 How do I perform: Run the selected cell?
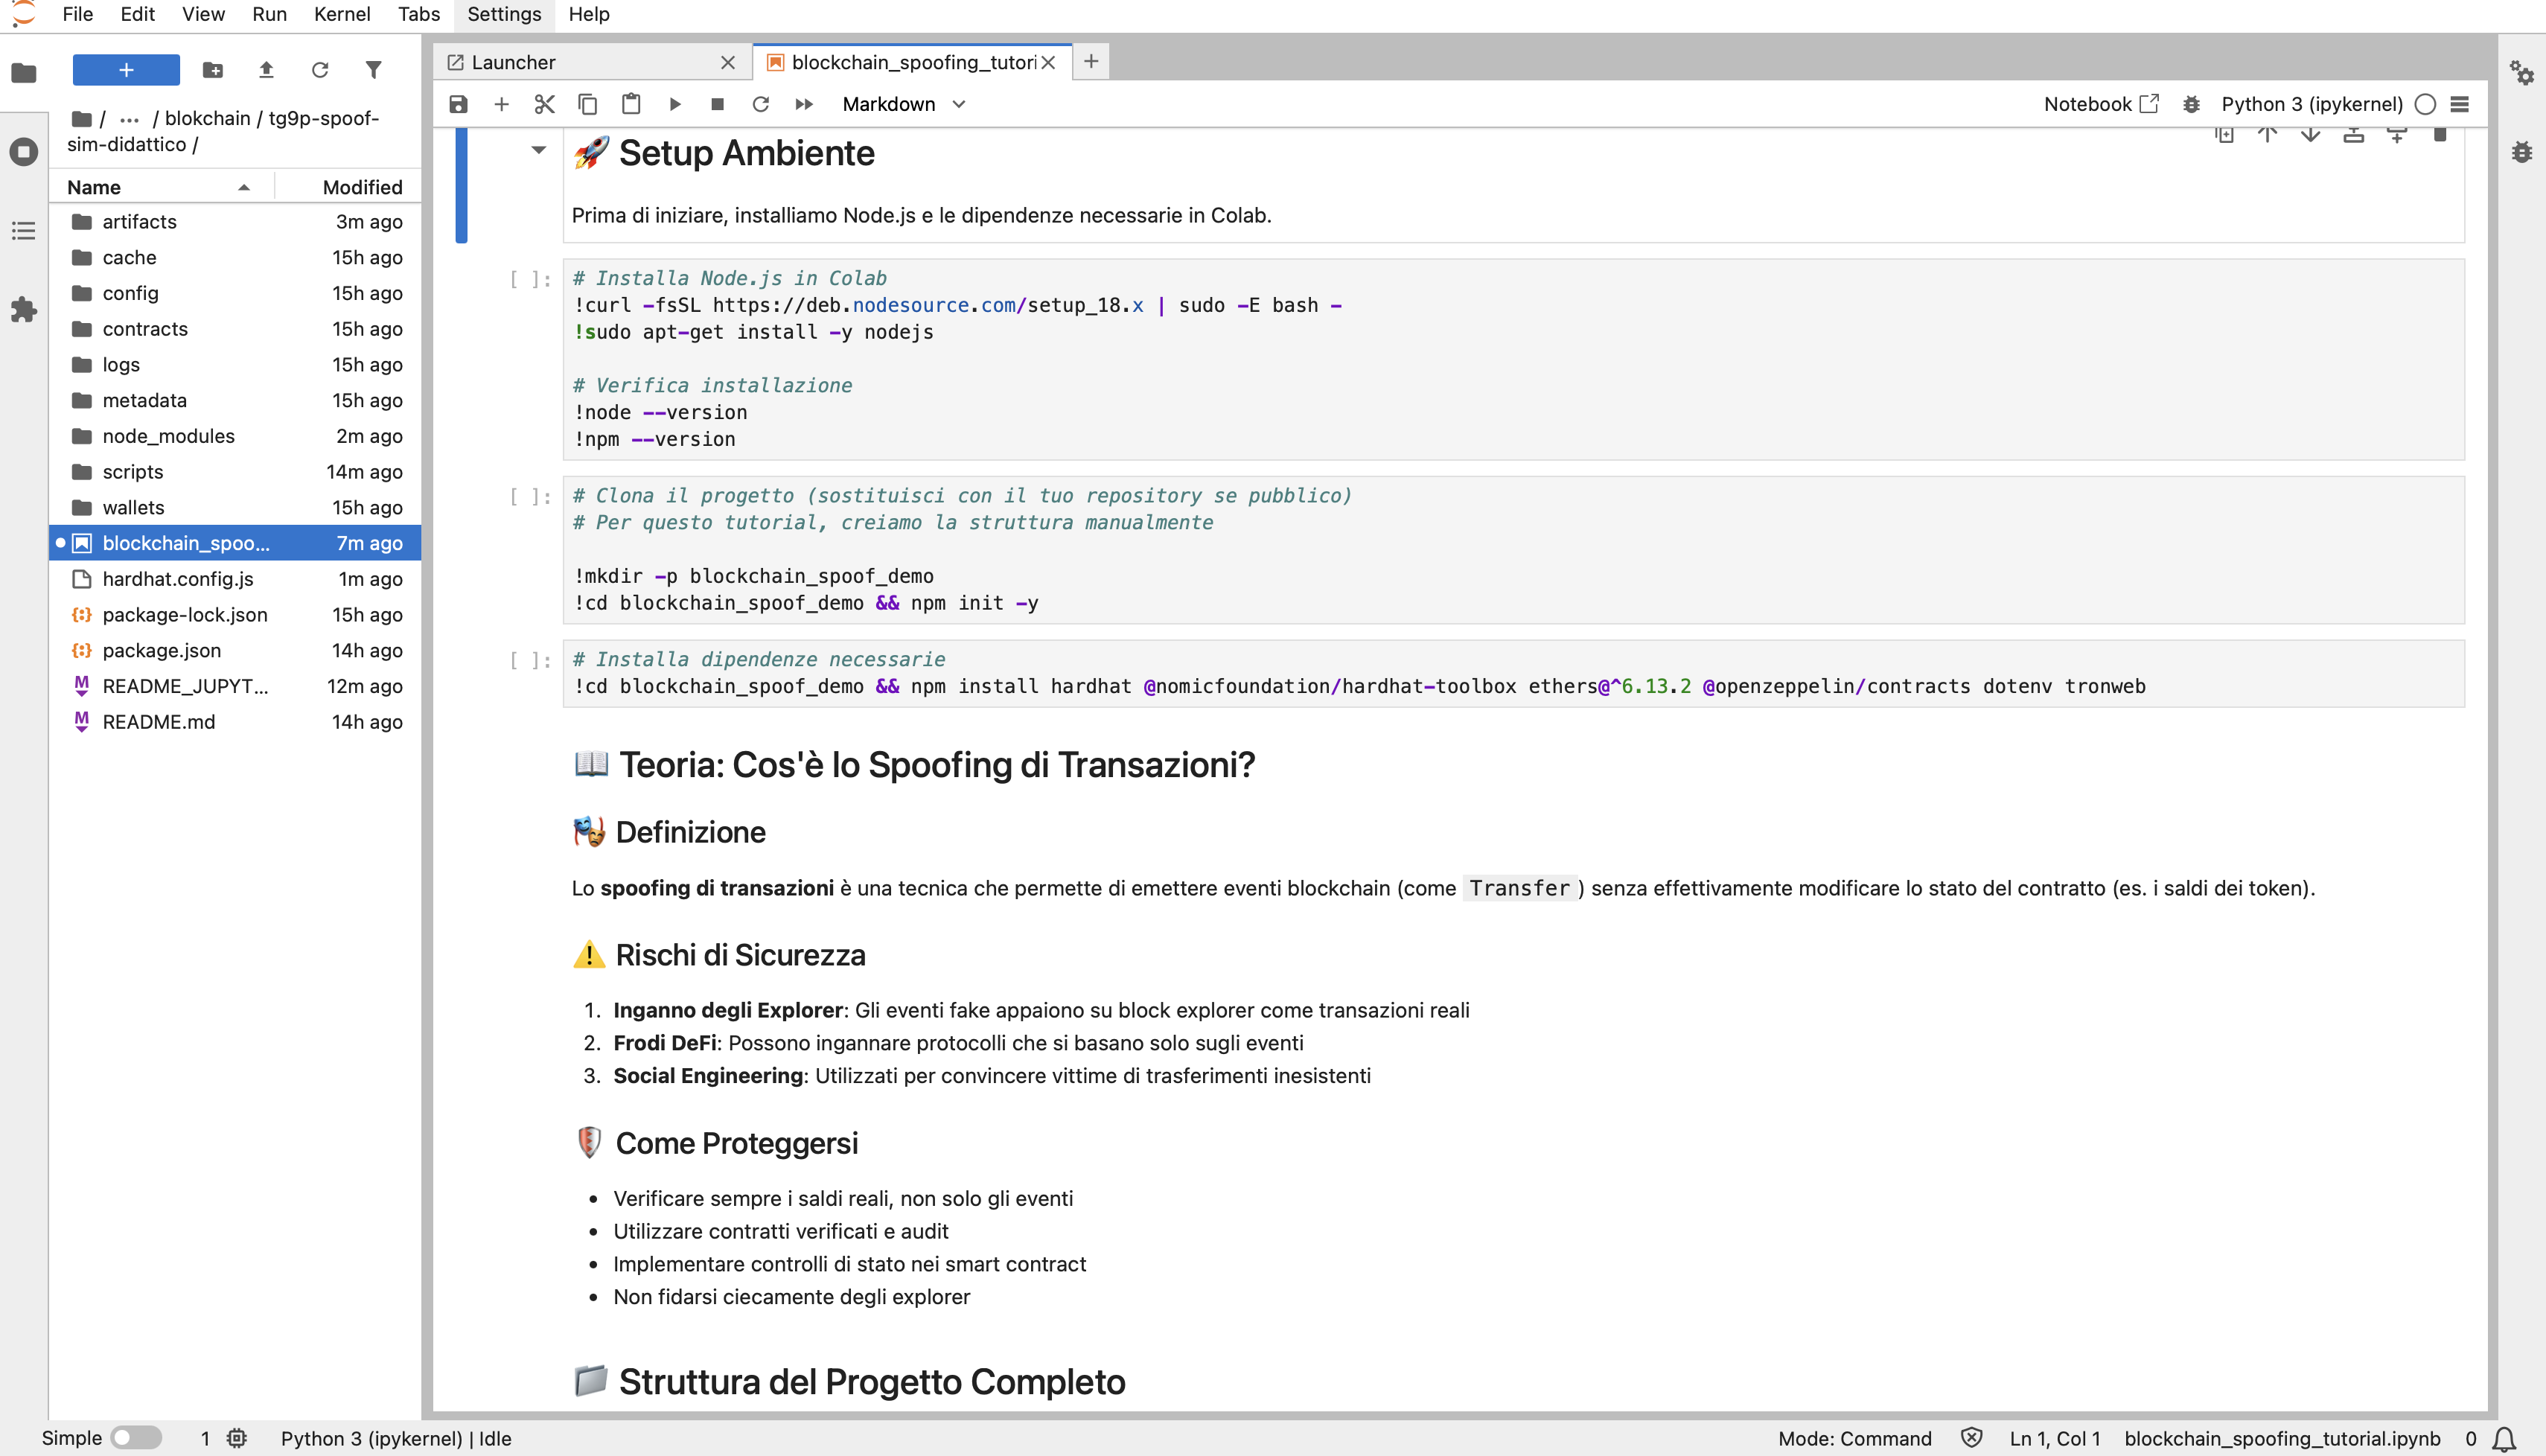coord(675,104)
